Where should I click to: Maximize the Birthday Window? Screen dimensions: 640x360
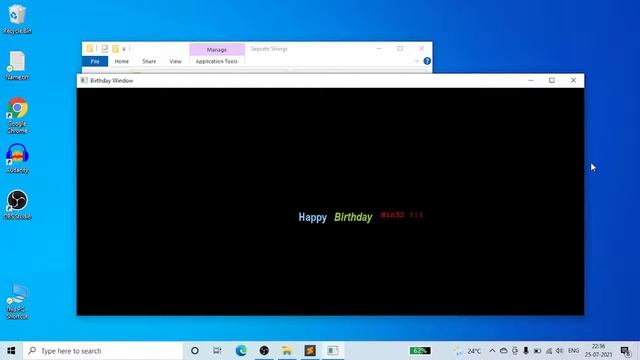point(552,80)
